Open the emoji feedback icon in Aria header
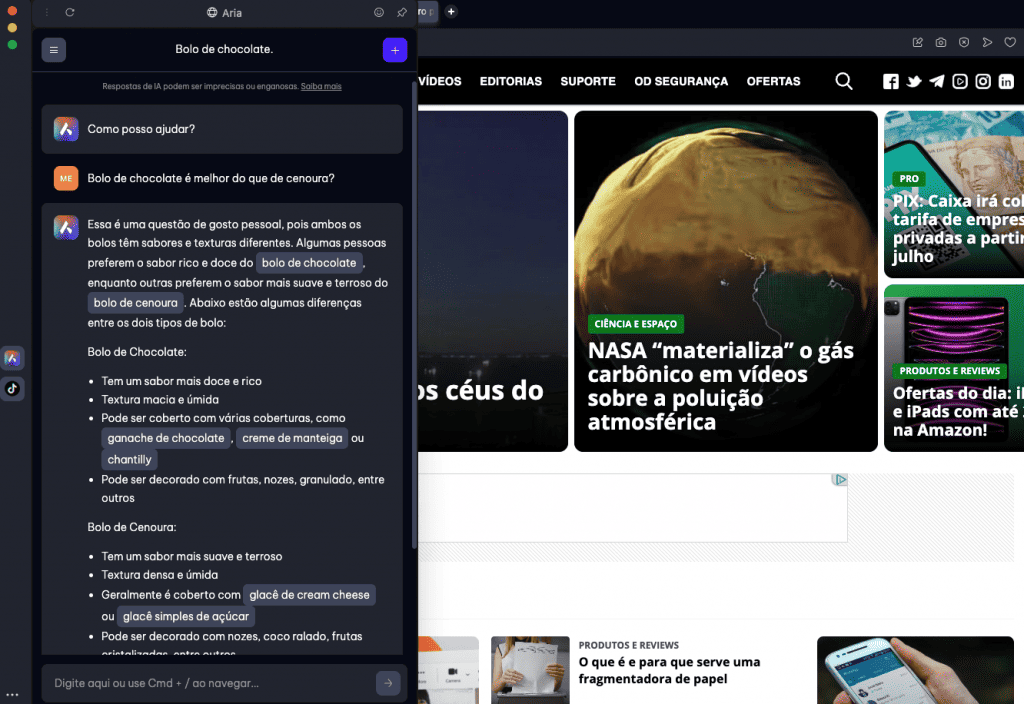The width and height of the screenshot is (1024, 704). [x=379, y=12]
